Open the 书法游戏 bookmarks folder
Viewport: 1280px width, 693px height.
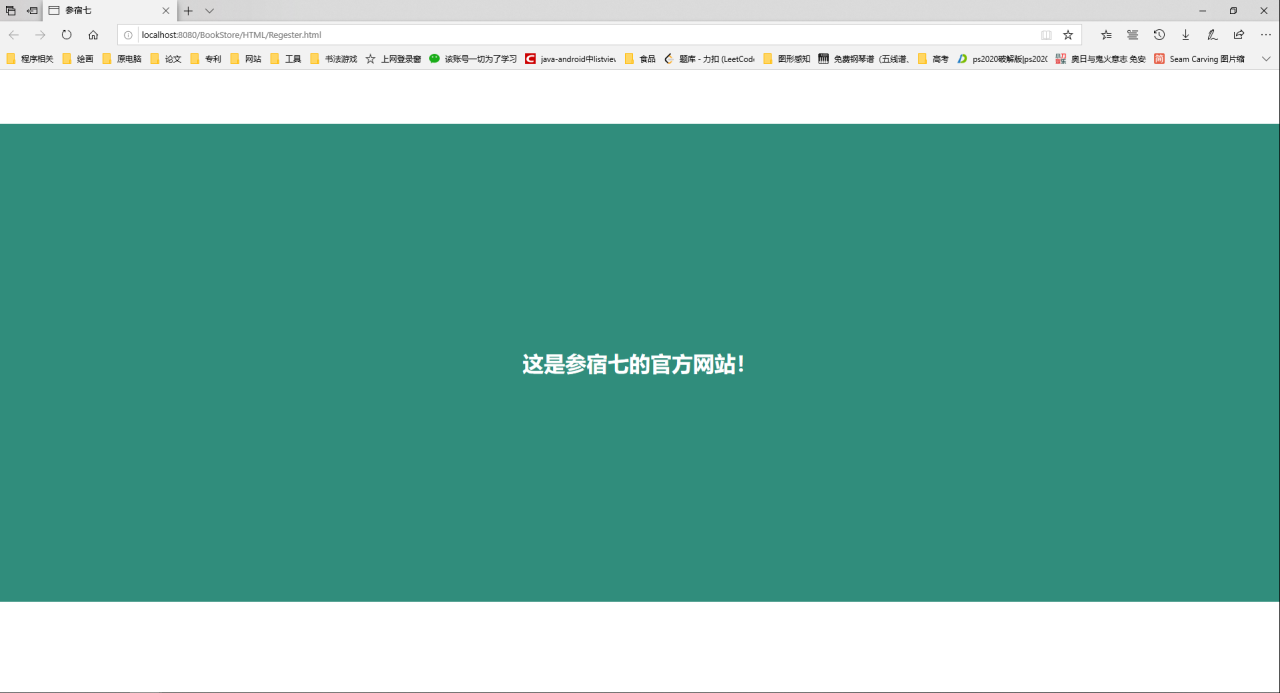point(334,59)
